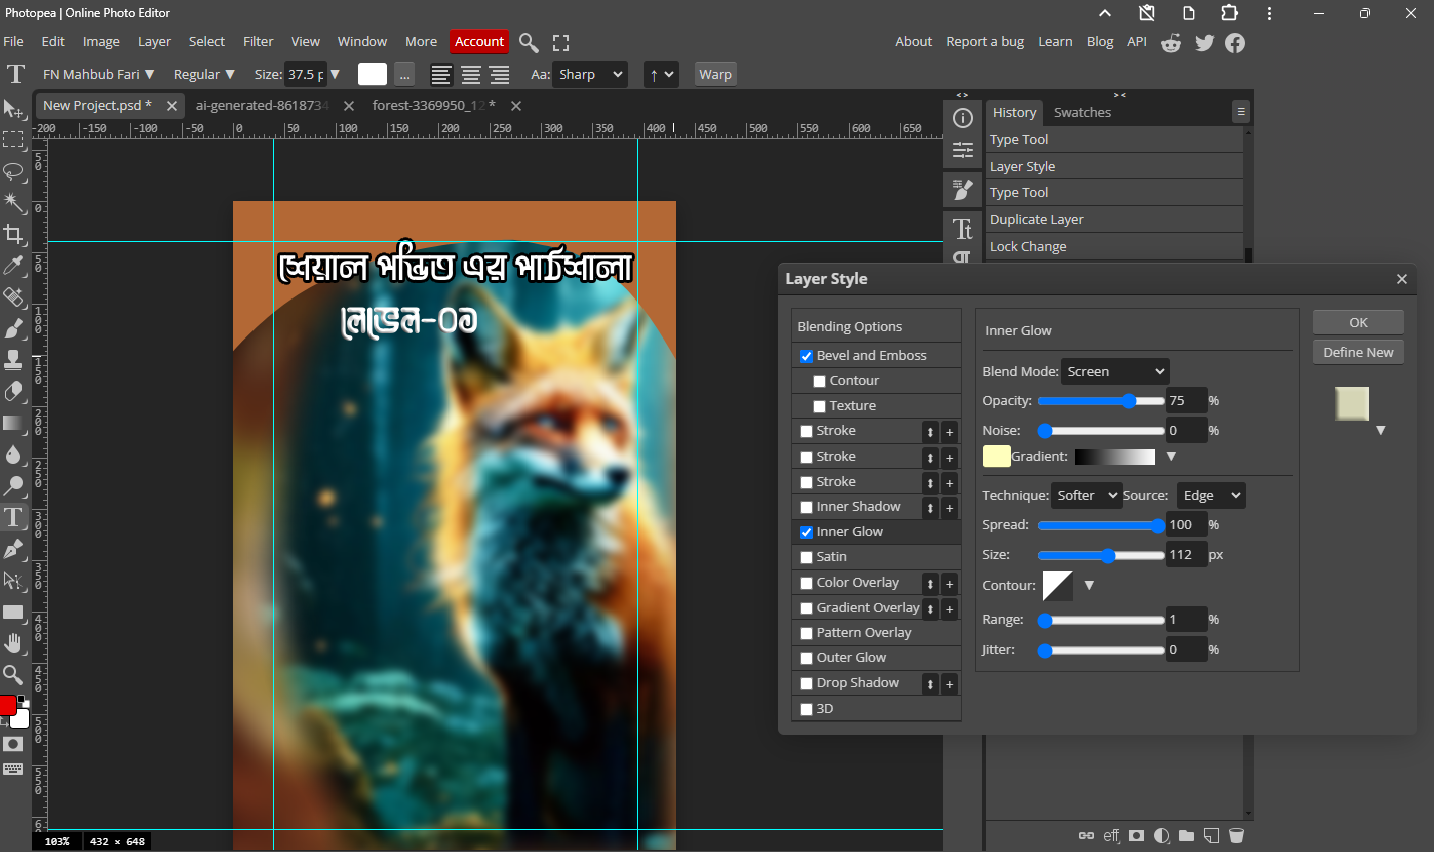The height and width of the screenshot is (852, 1434).
Task: Select the Eraser tool
Action: pos(13,391)
